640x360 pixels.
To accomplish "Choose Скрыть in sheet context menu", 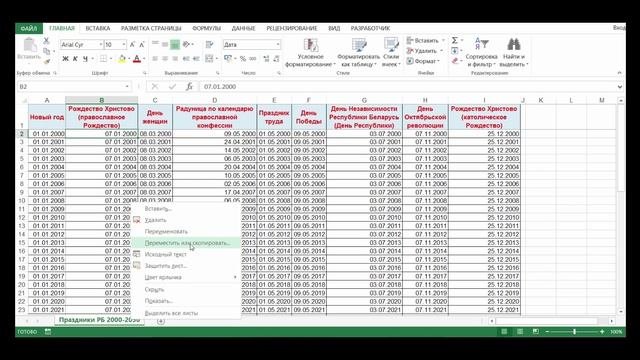I will tap(186, 289).
